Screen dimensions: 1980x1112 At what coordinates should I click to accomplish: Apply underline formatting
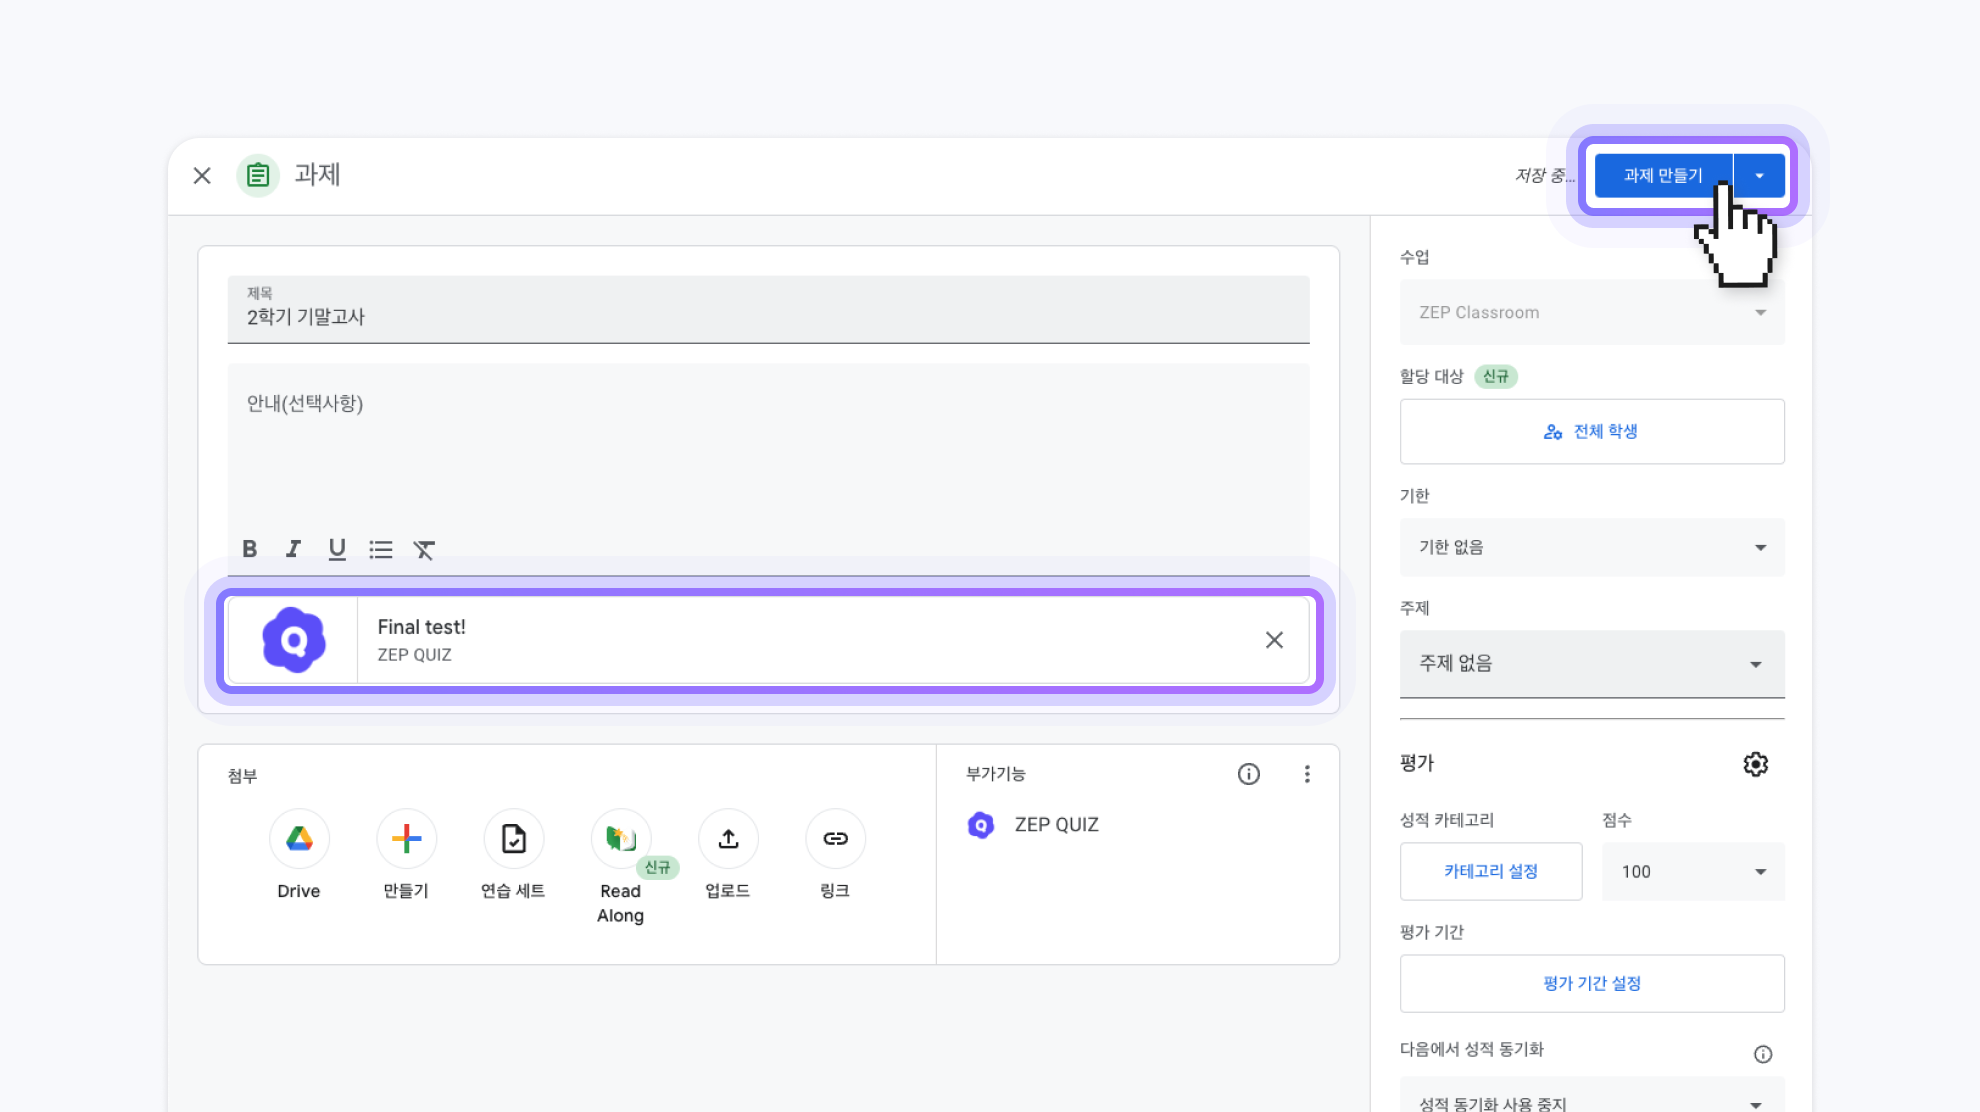(337, 549)
